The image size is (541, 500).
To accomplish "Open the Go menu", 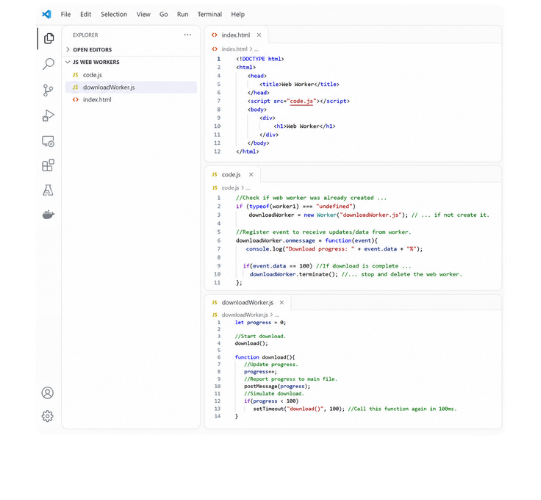I will click(164, 14).
